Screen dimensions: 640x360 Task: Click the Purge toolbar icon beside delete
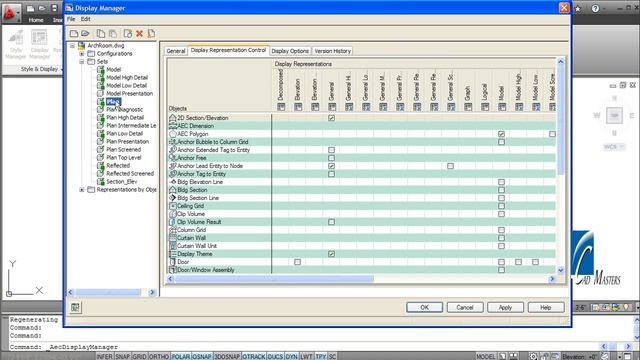[x=151, y=33]
